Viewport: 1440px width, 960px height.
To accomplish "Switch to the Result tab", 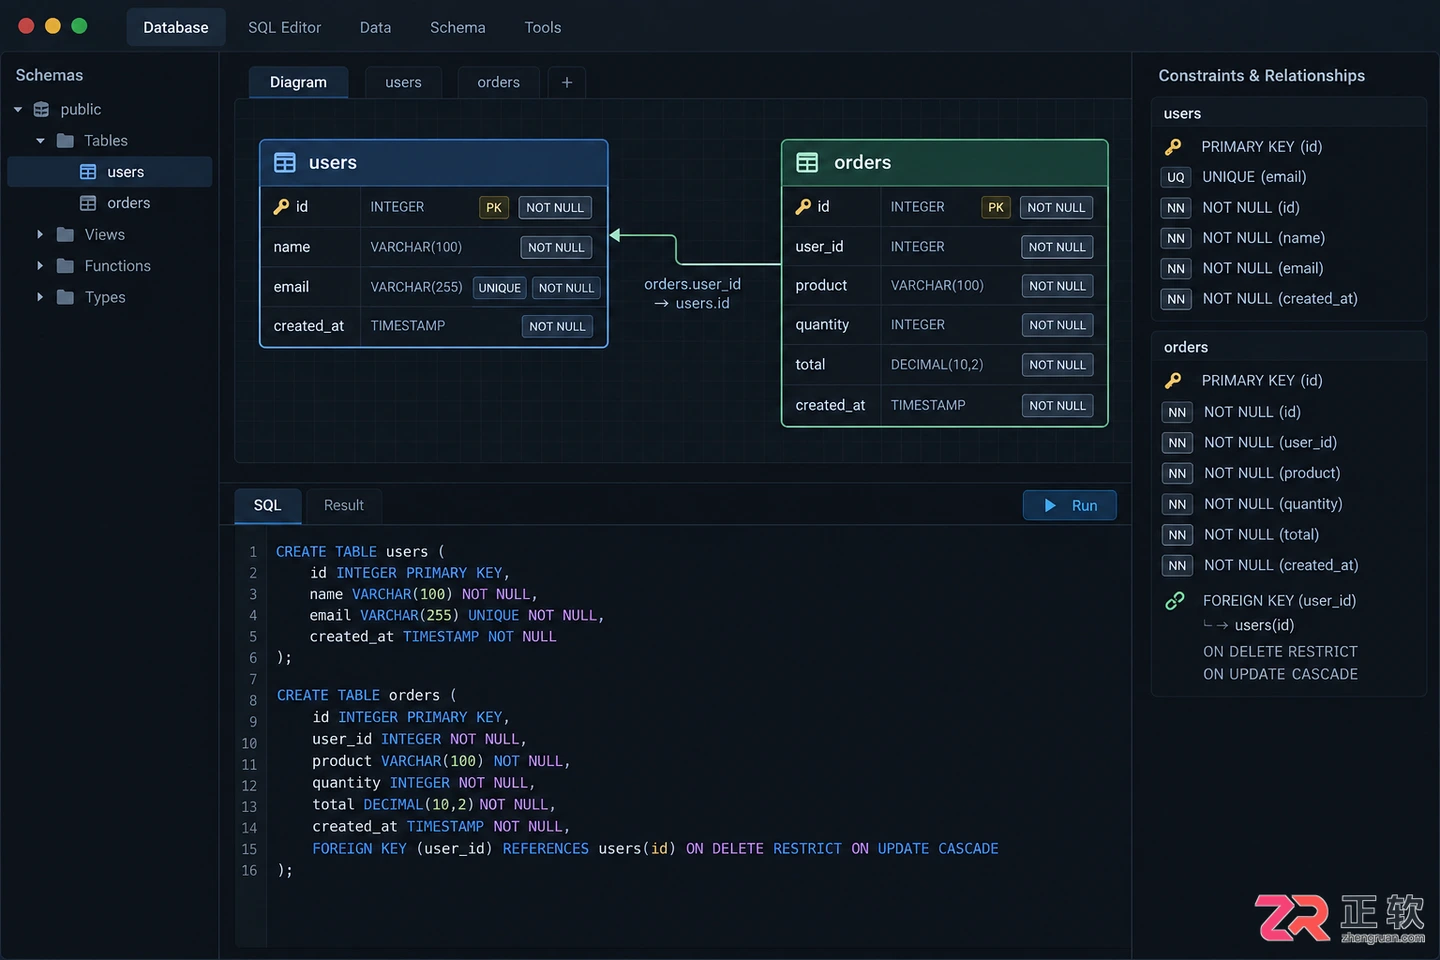I will pyautogui.click(x=344, y=506).
